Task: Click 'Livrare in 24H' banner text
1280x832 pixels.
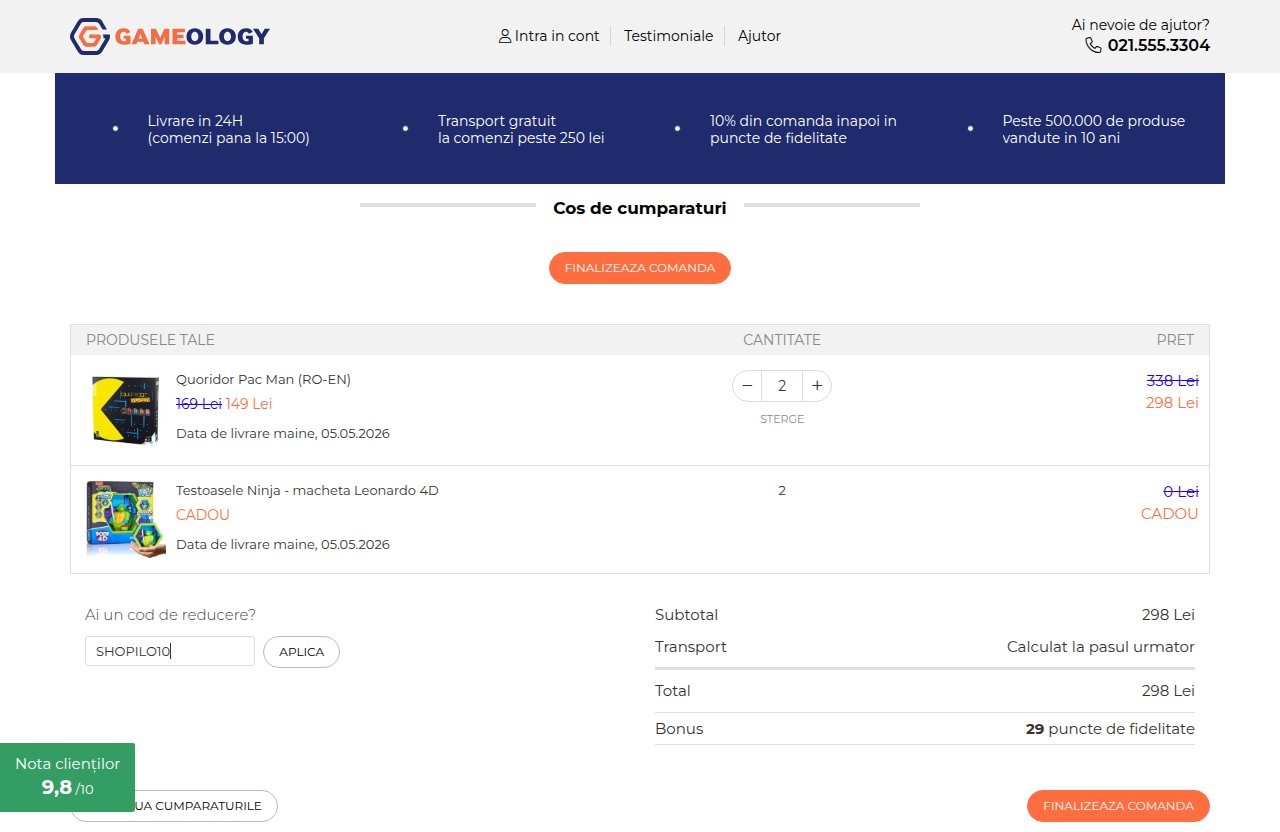Action: pyautogui.click(x=228, y=129)
